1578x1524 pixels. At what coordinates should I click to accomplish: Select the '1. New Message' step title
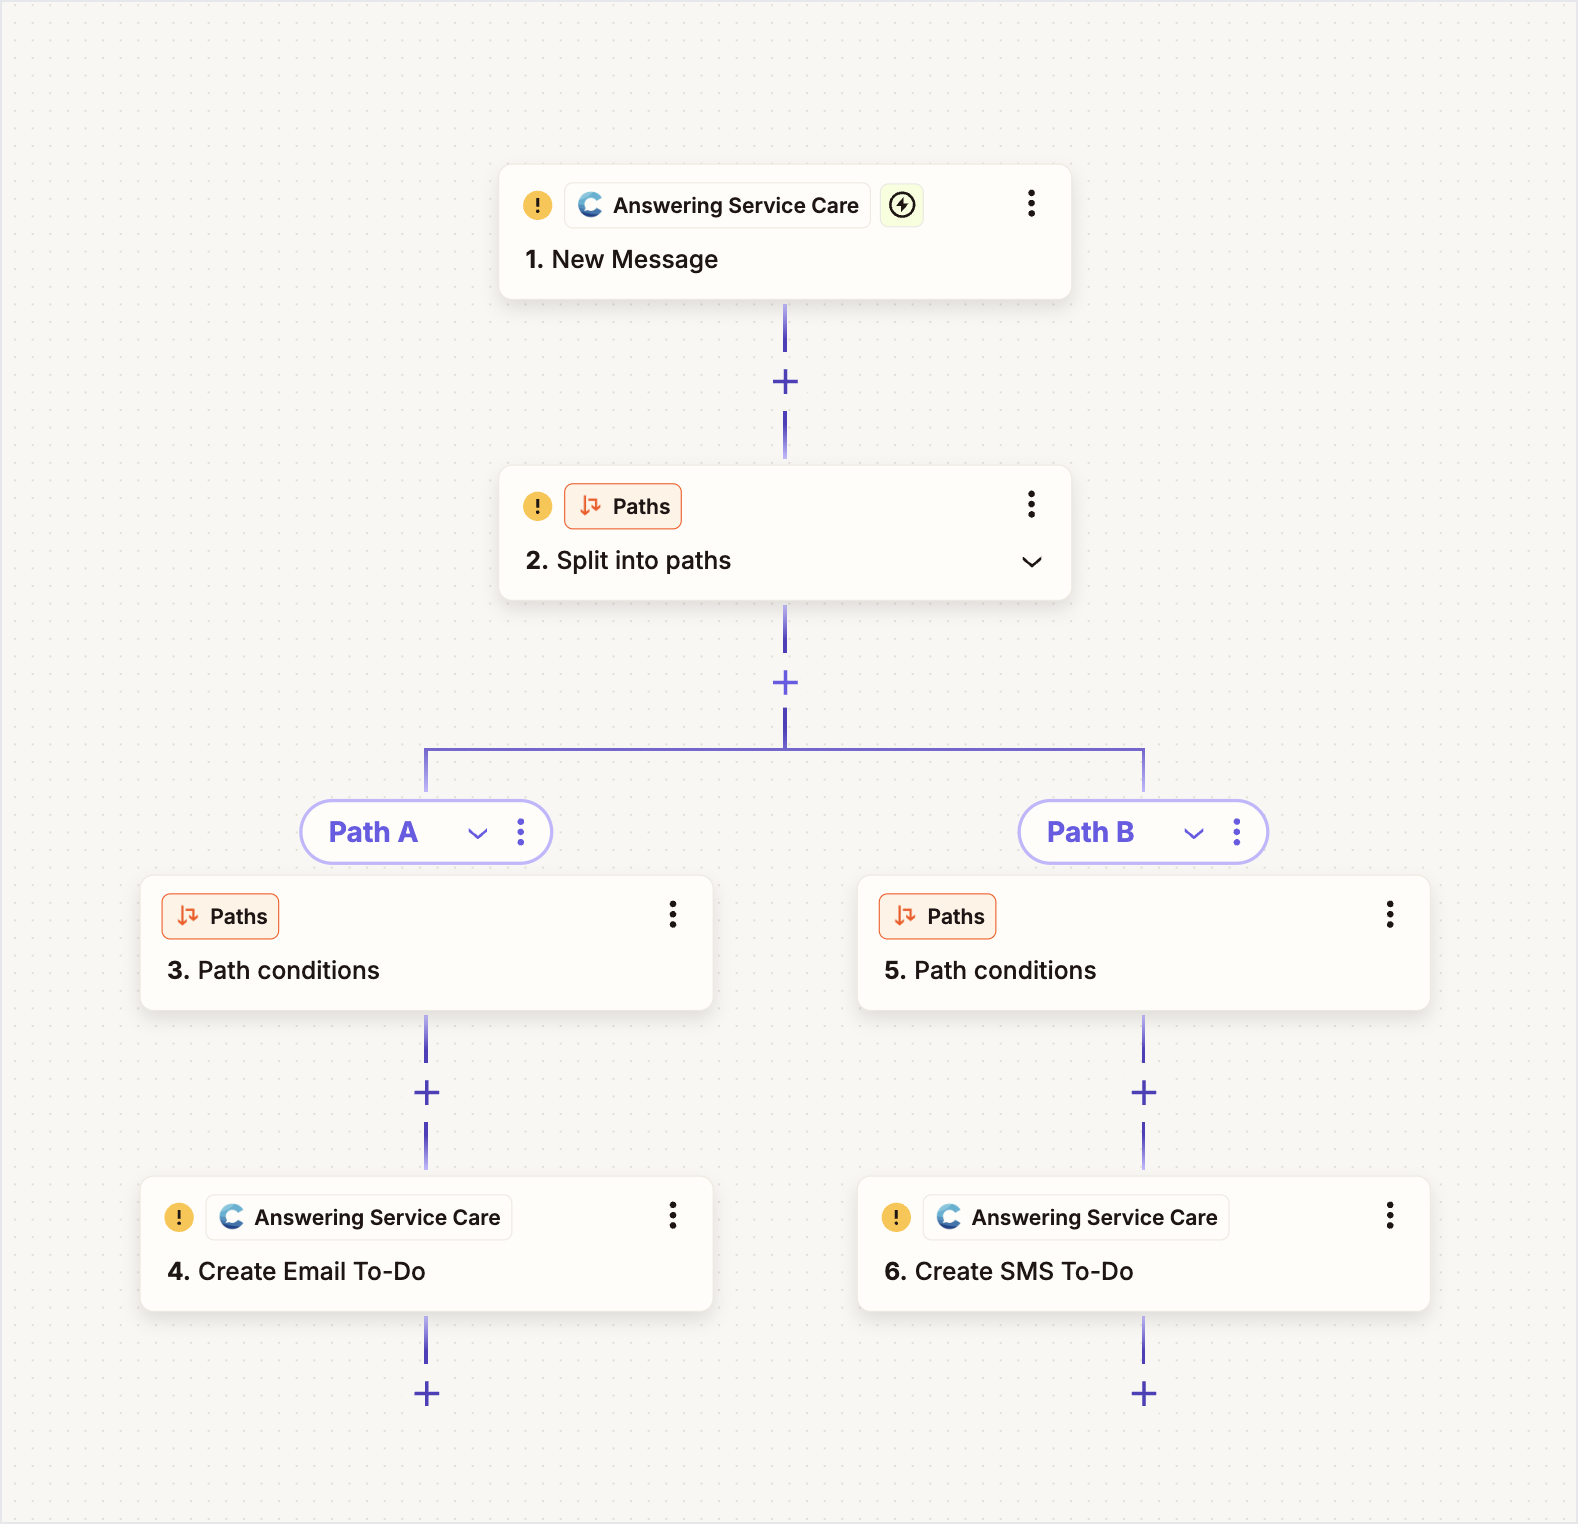[x=622, y=259]
